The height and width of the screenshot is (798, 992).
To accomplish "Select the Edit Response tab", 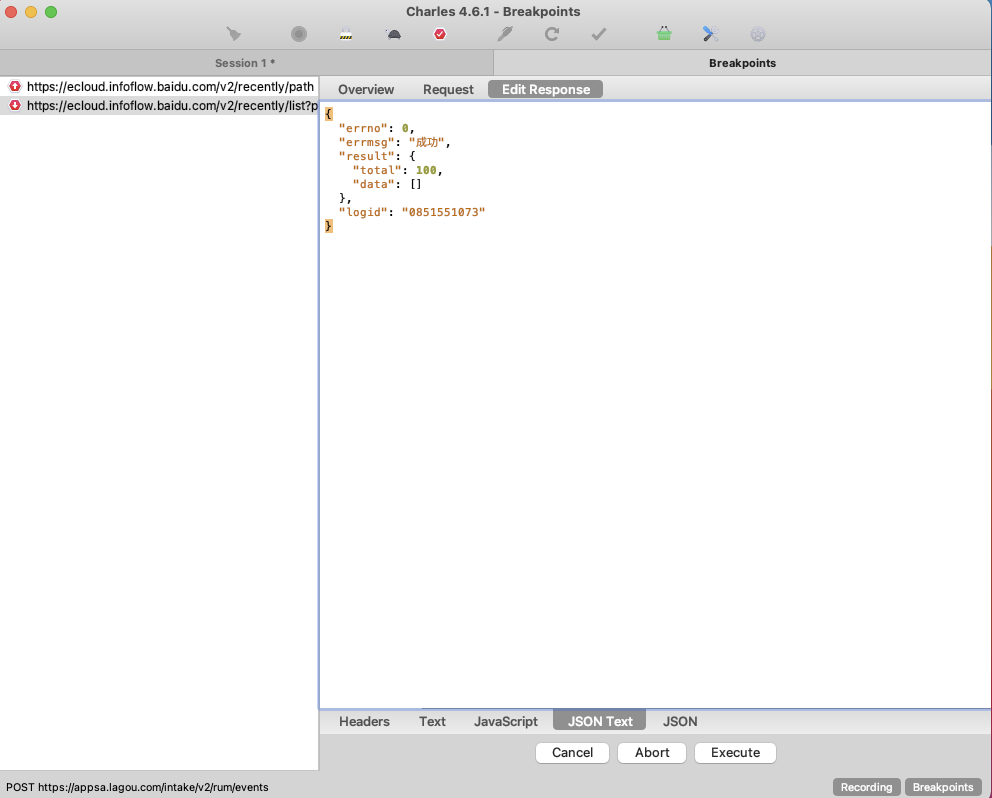I will click(545, 89).
